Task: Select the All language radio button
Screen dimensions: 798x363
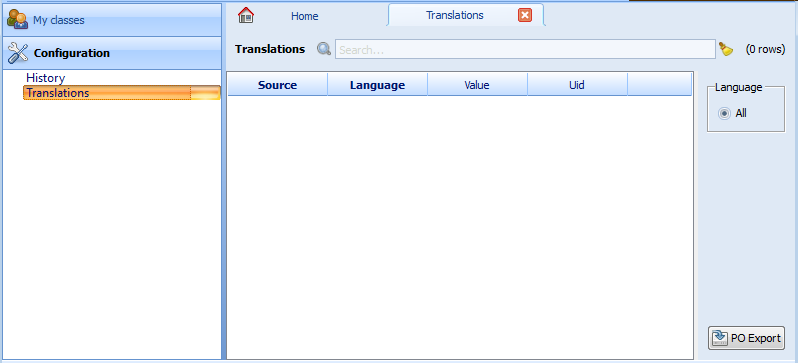Action: (724, 114)
